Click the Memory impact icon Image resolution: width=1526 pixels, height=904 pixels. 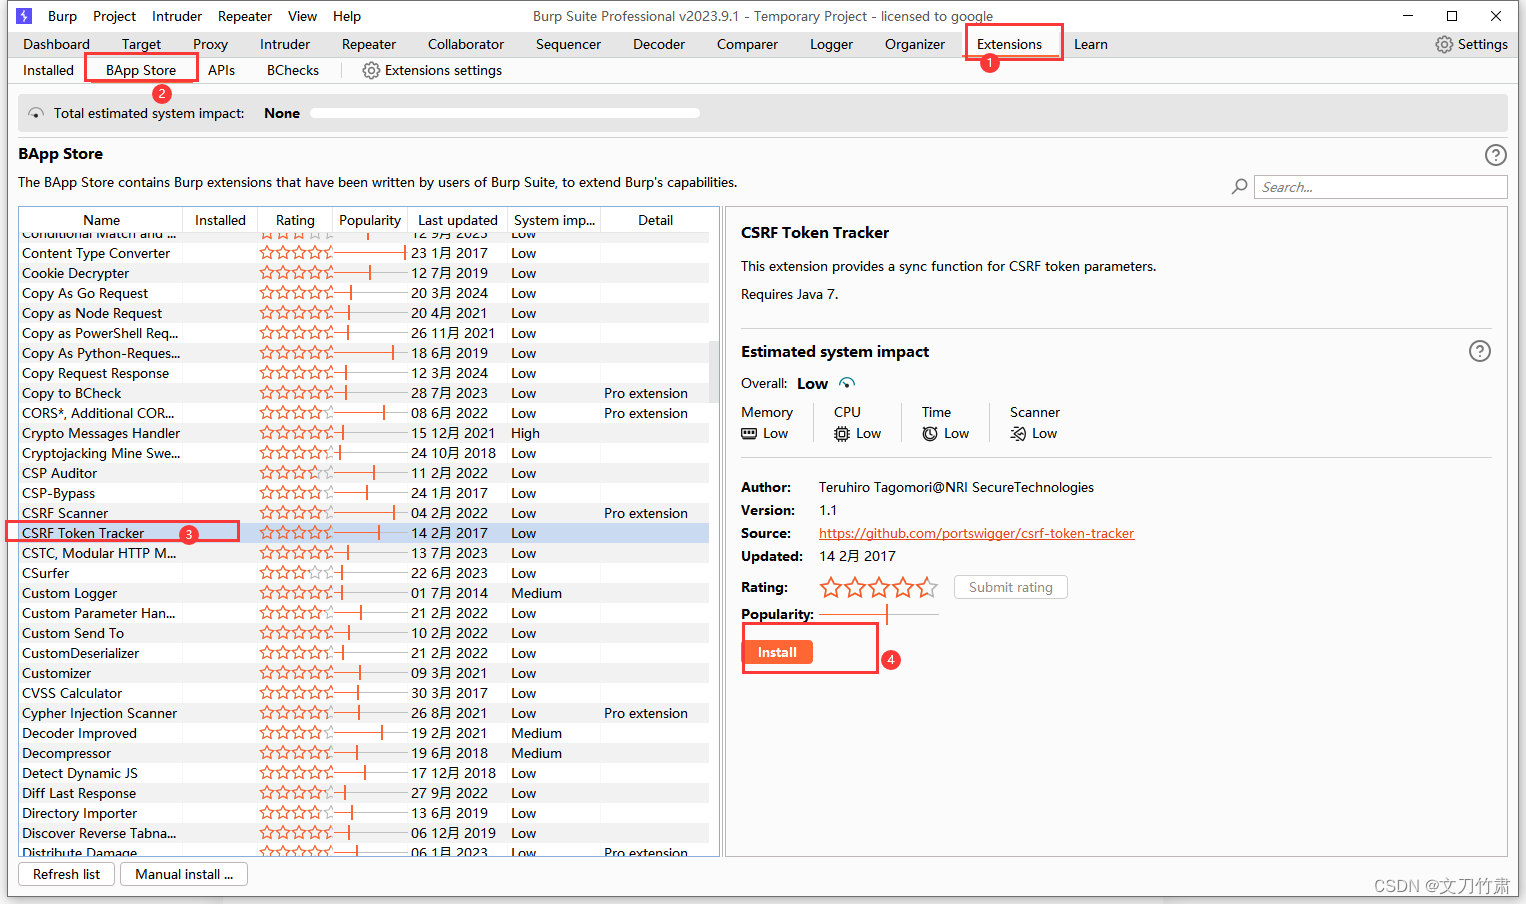749,433
